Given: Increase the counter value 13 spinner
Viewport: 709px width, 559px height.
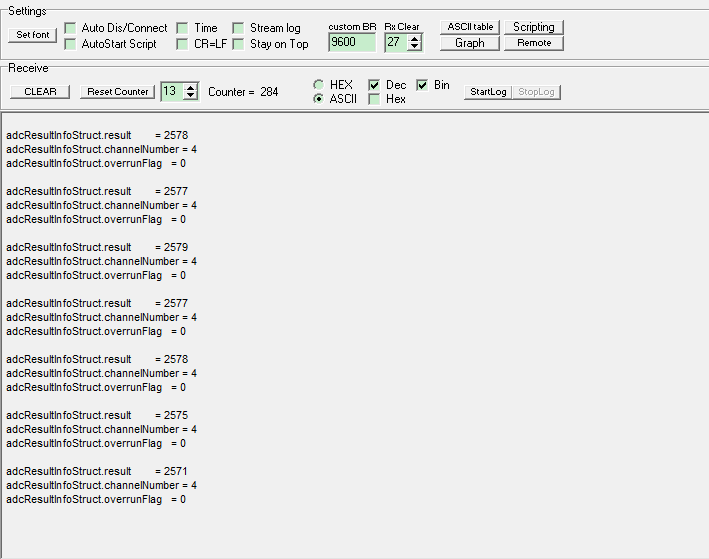Looking at the screenshot, I should tap(190, 88).
